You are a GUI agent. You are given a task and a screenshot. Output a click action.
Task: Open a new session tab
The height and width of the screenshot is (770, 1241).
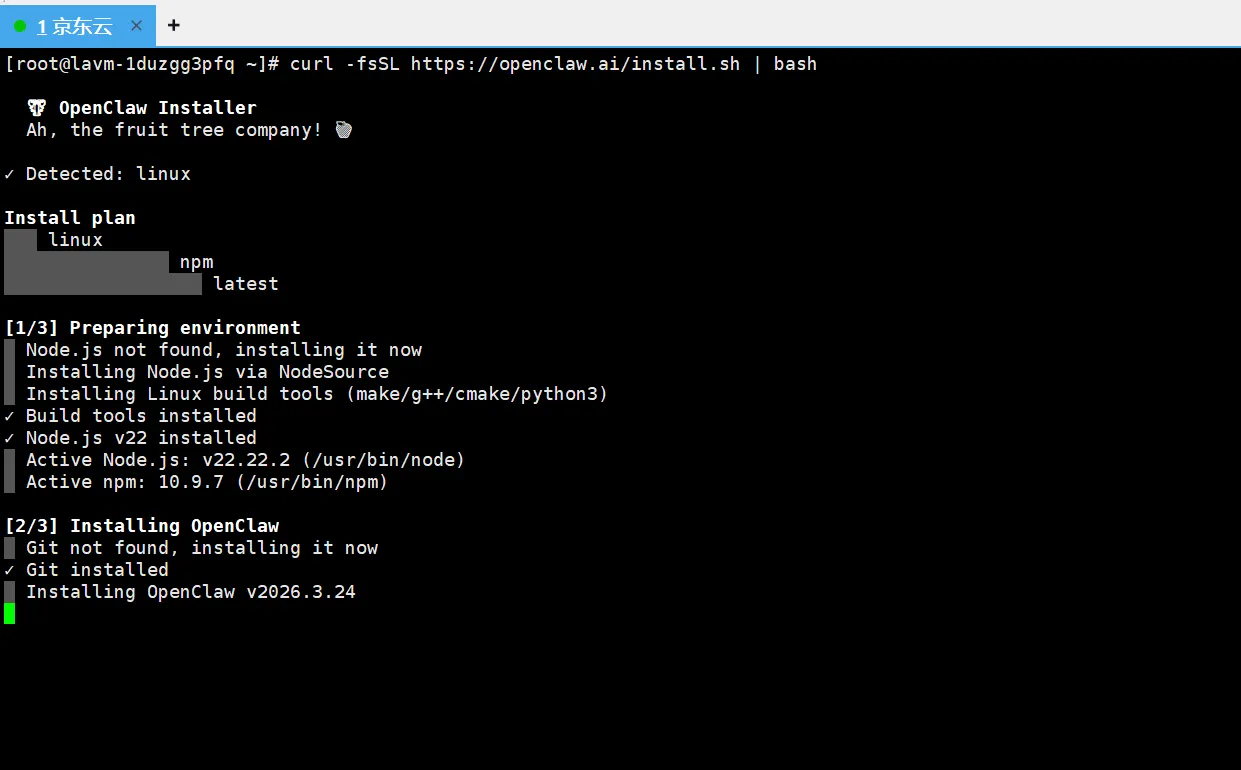pos(174,26)
